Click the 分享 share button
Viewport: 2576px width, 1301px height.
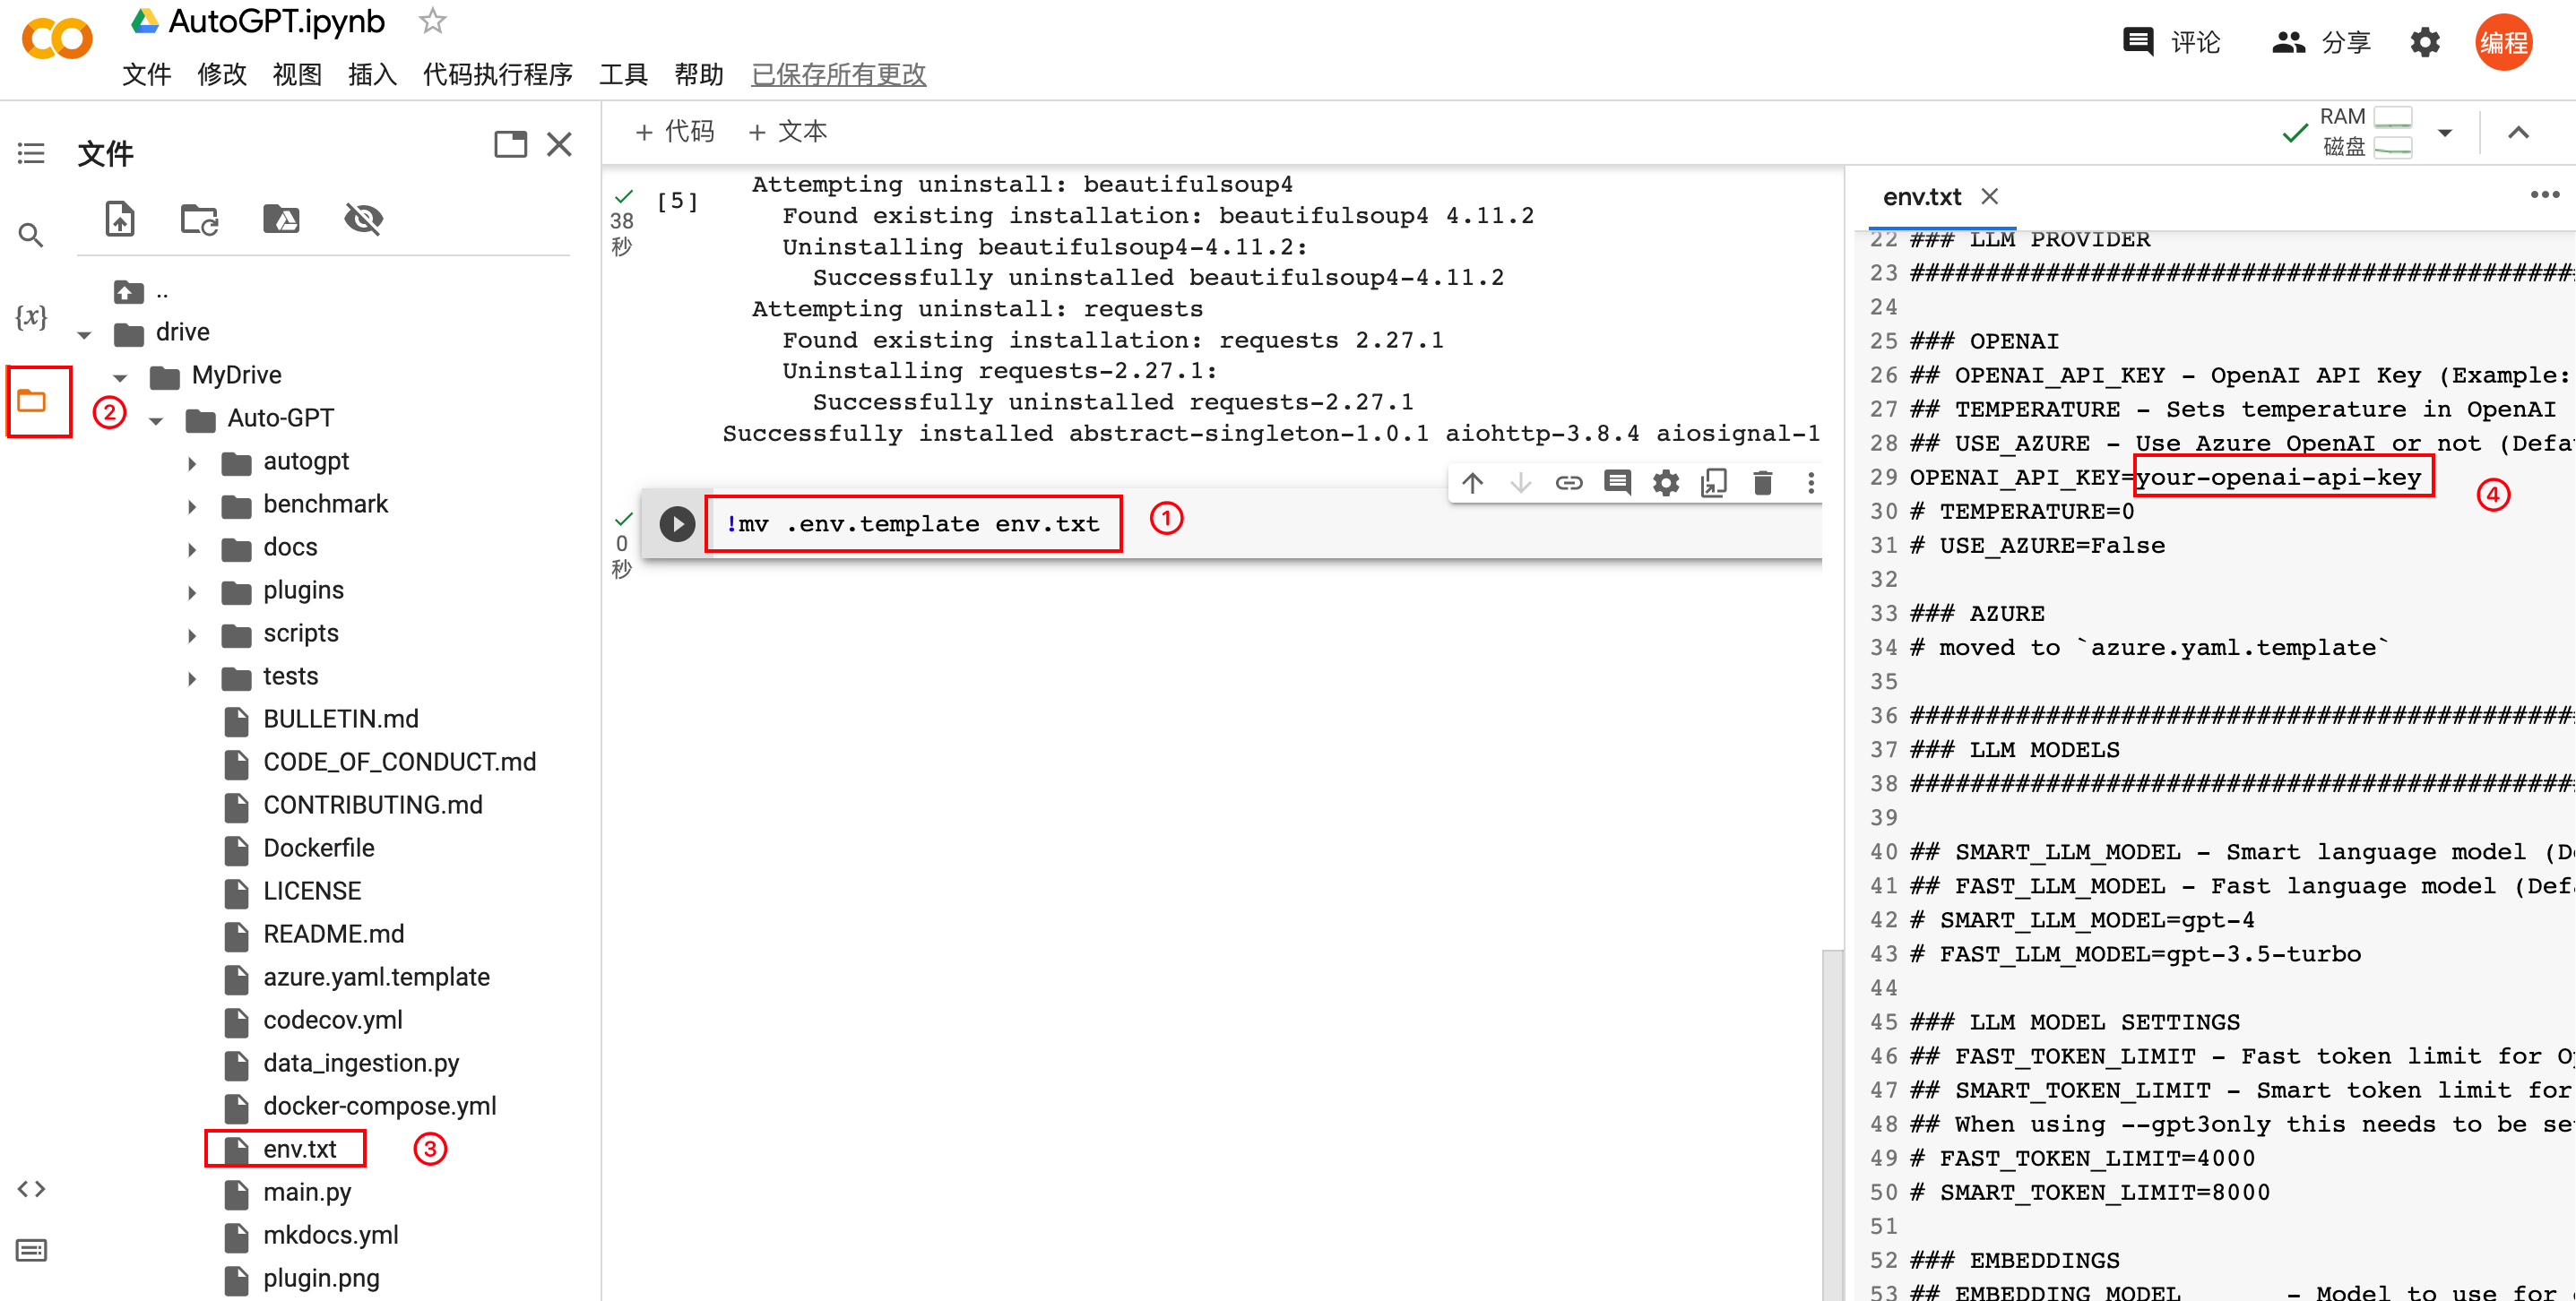tap(2321, 42)
